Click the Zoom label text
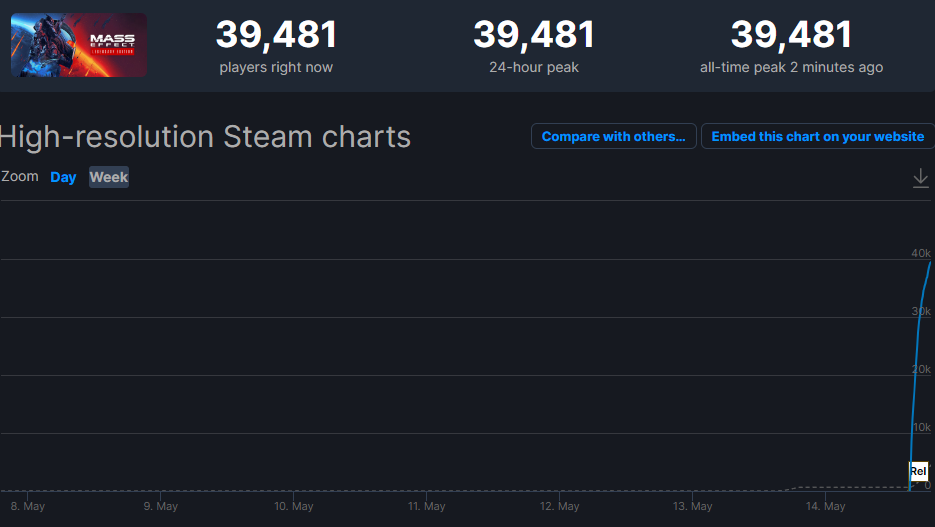The image size is (935, 527). [20, 176]
